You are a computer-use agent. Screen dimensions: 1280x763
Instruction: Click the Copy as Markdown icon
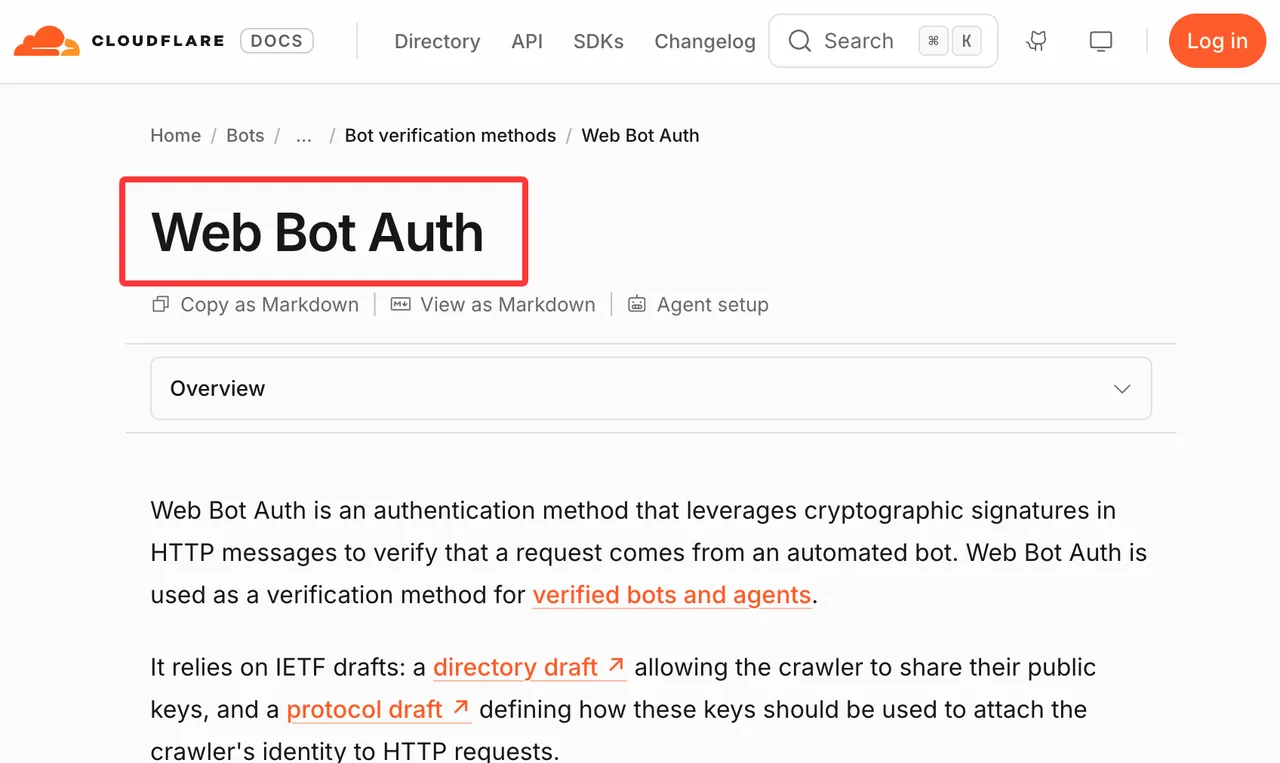point(160,304)
